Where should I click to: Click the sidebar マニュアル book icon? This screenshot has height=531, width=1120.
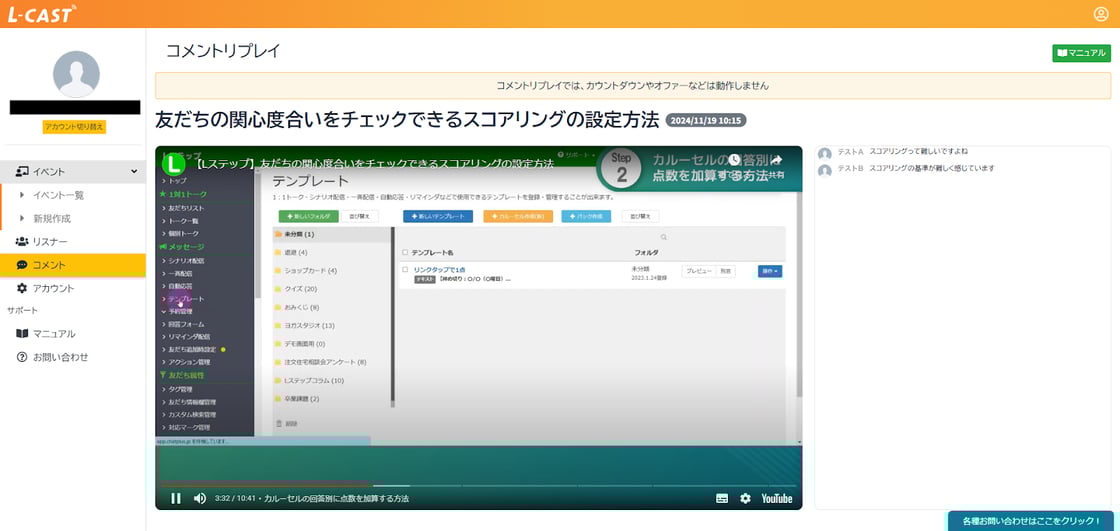tap(22, 334)
